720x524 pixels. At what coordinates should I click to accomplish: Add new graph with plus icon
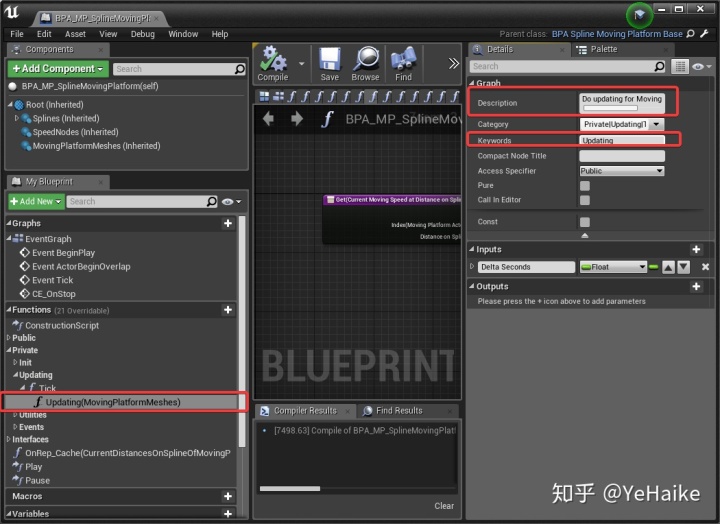pyautogui.click(x=228, y=223)
